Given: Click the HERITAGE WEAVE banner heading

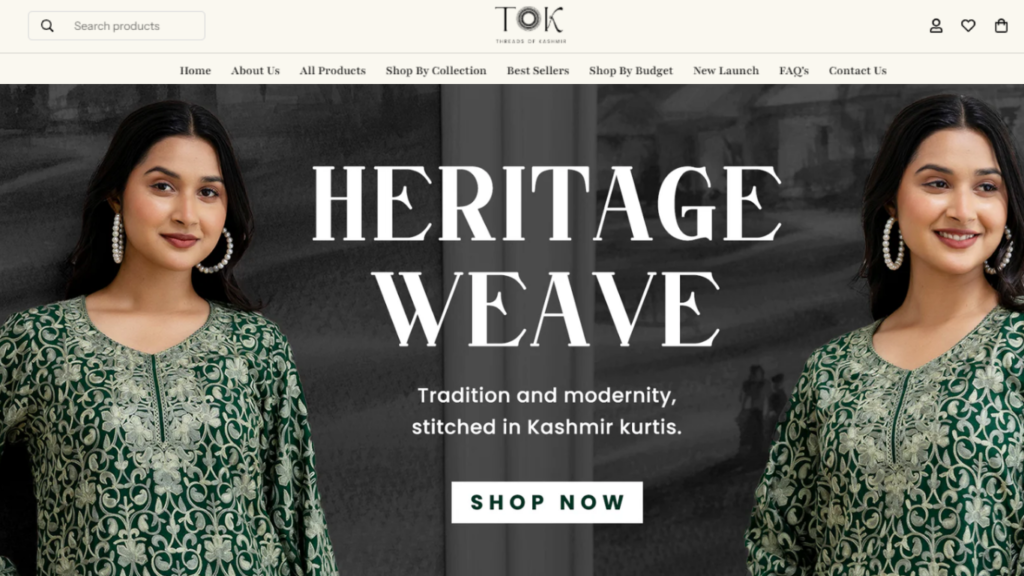Looking at the screenshot, I should pyautogui.click(x=547, y=256).
